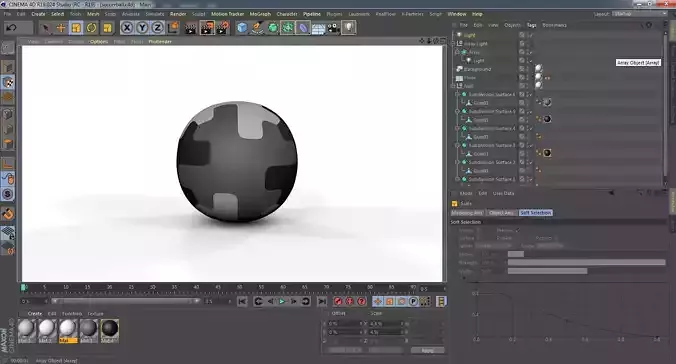The height and width of the screenshot is (364, 676).
Task: Toggle the Parameter P keyframe icon
Action: point(413,301)
